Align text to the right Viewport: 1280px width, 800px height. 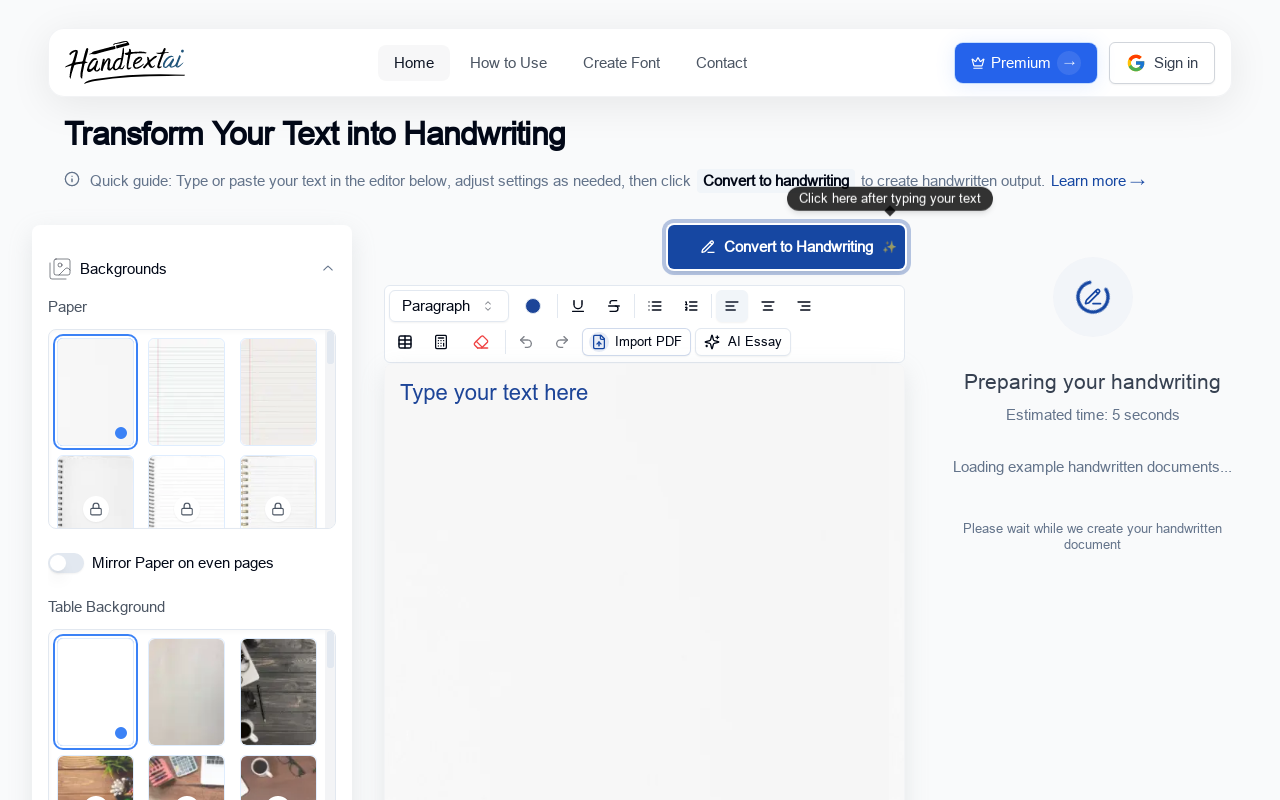click(x=804, y=306)
